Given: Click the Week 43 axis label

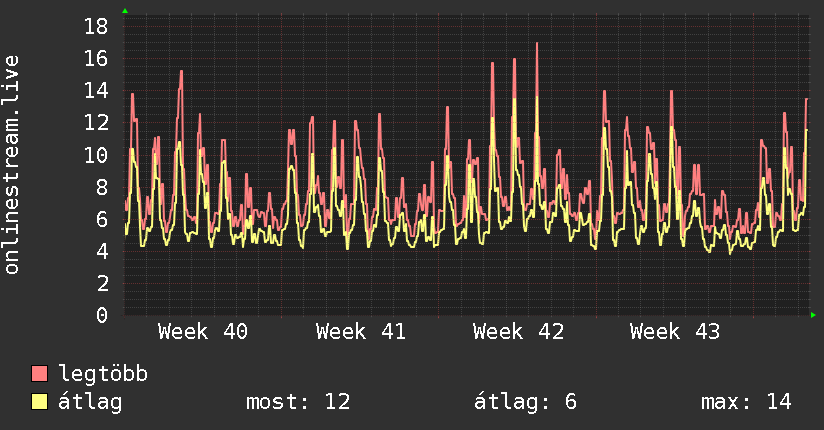Looking at the screenshot, I should tap(675, 332).
